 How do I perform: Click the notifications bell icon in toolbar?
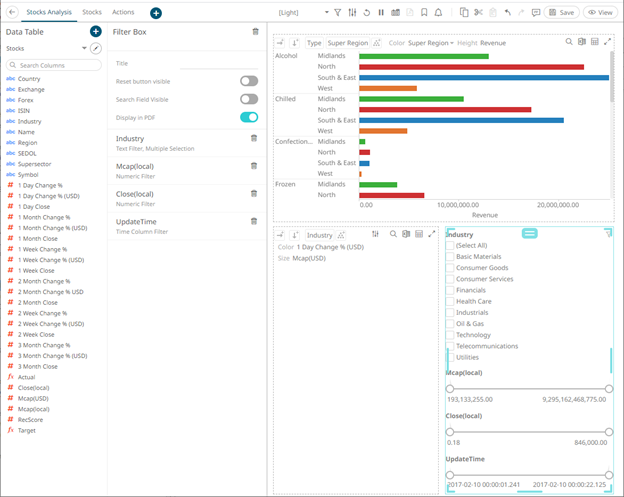click(438, 12)
